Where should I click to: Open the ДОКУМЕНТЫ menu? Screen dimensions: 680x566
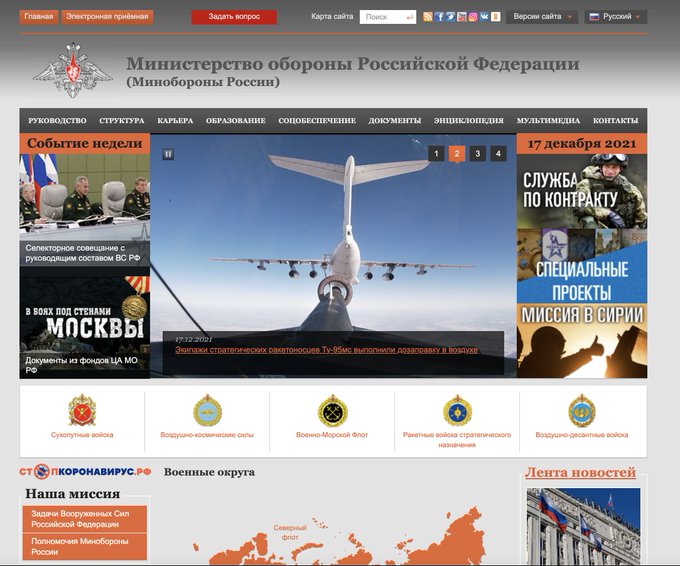click(x=395, y=121)
